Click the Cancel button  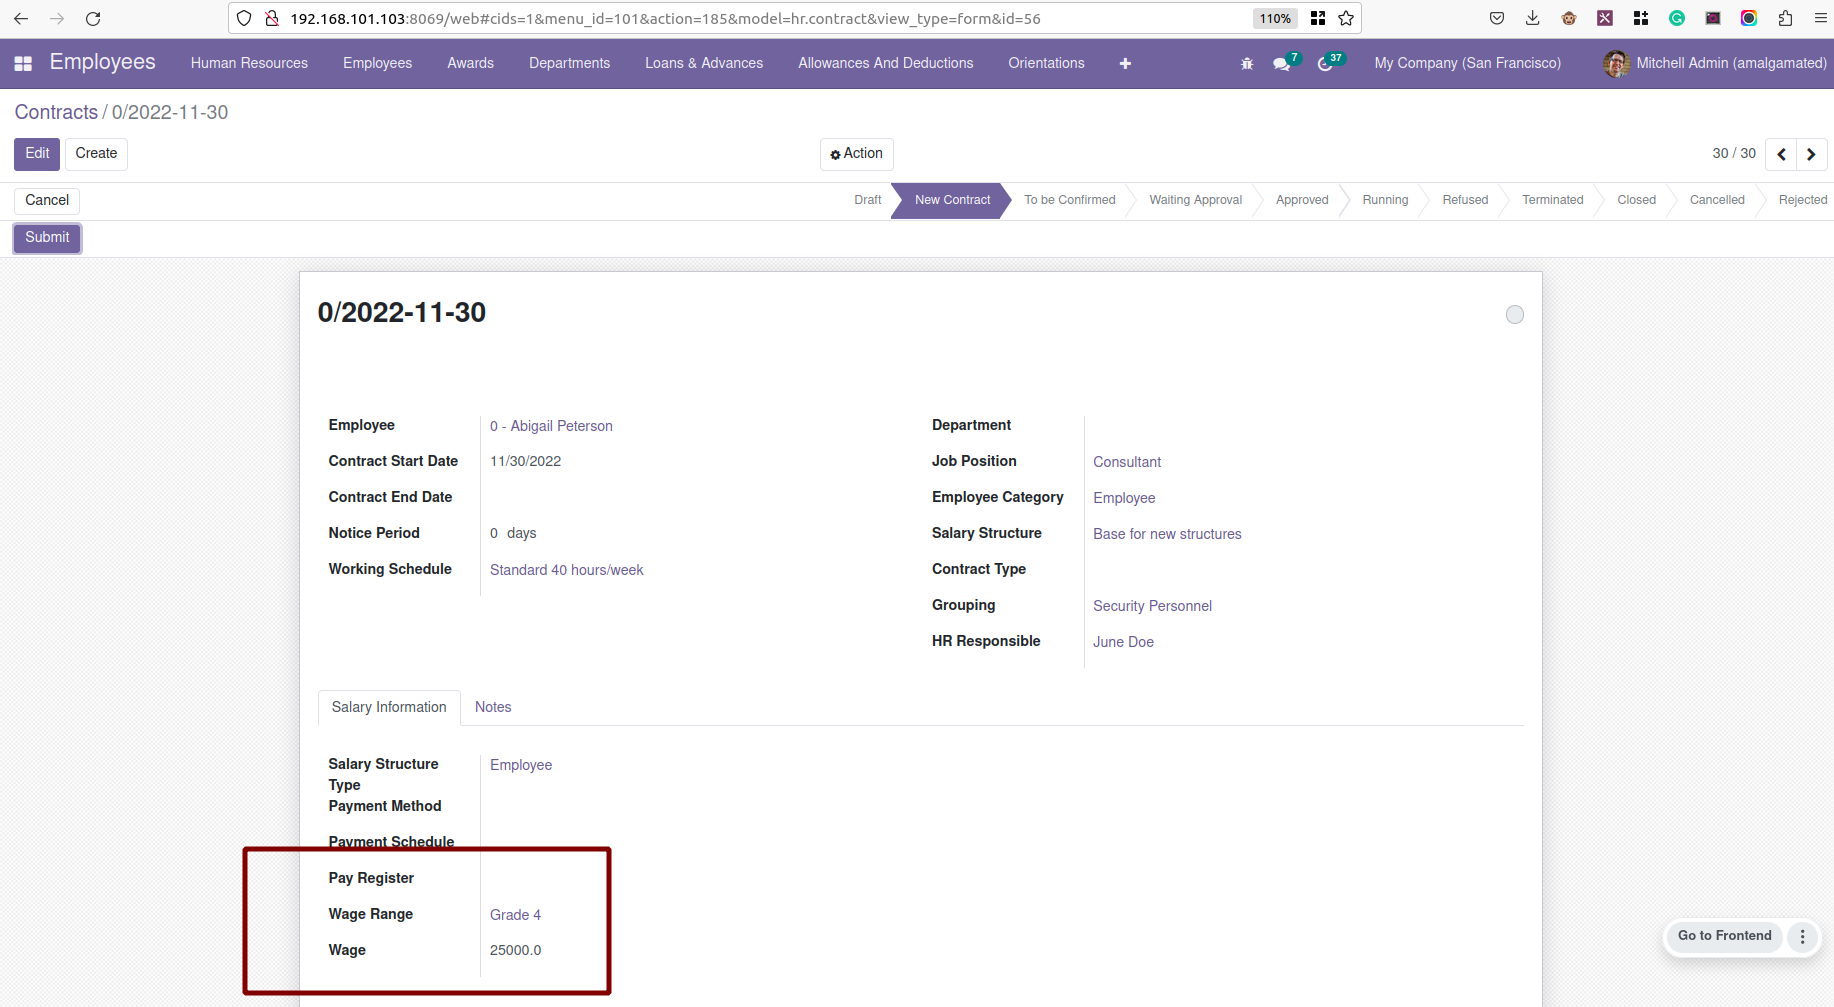point(47,200)
